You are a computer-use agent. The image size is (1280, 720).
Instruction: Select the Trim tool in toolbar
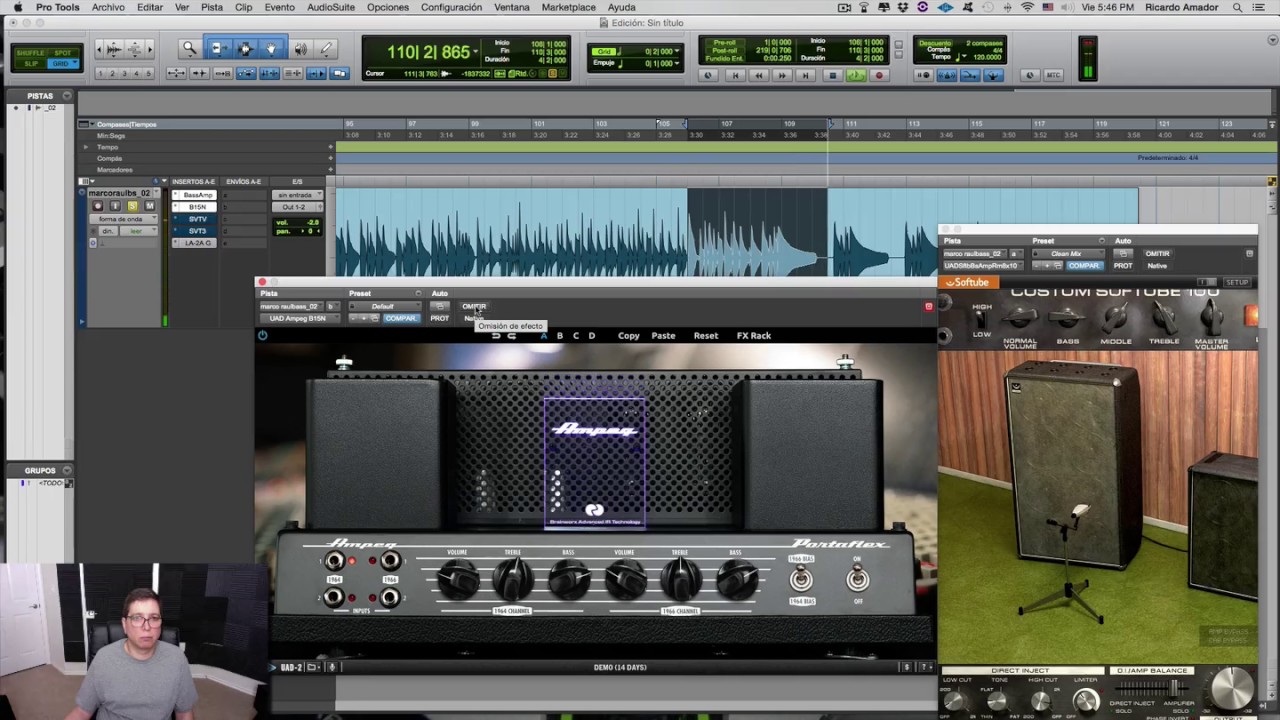click(218, 48)
